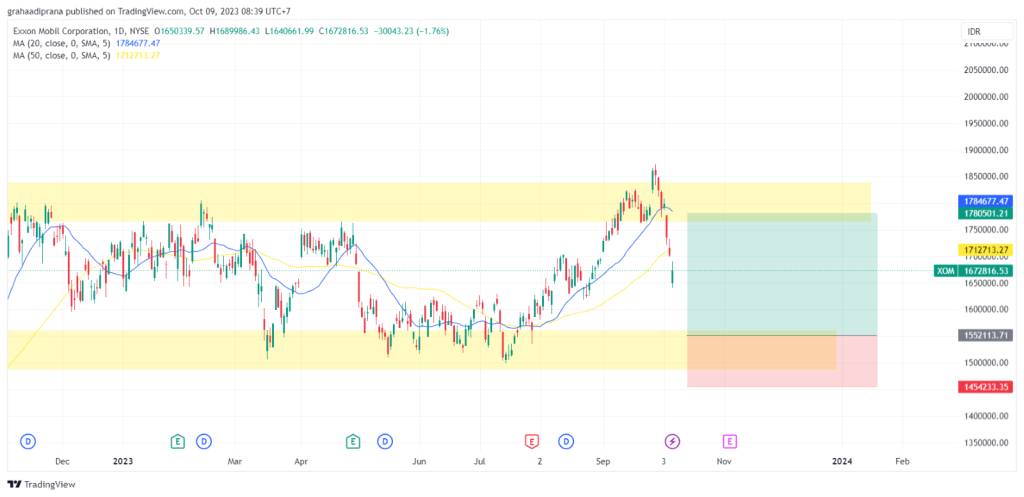Click the red 1454233.35 stop price label
This screenshot has height=497, width=1024.
click(986, 387)
